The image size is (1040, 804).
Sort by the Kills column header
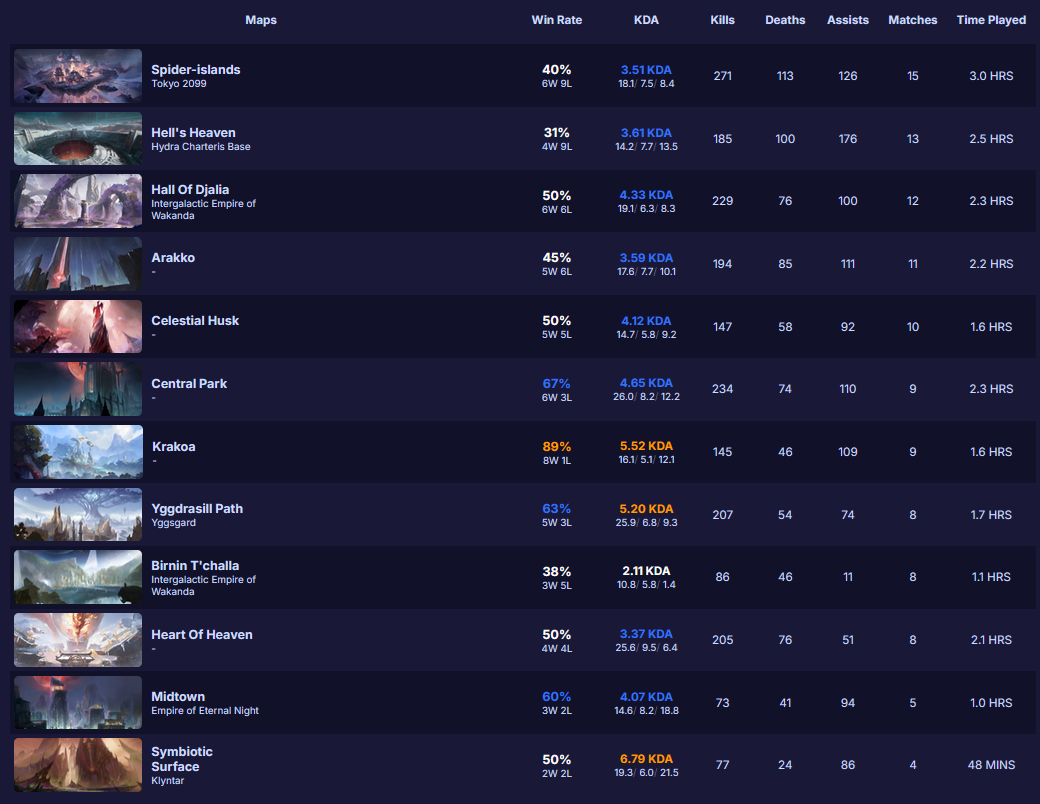pyautogui.click(x=722, y=20)
